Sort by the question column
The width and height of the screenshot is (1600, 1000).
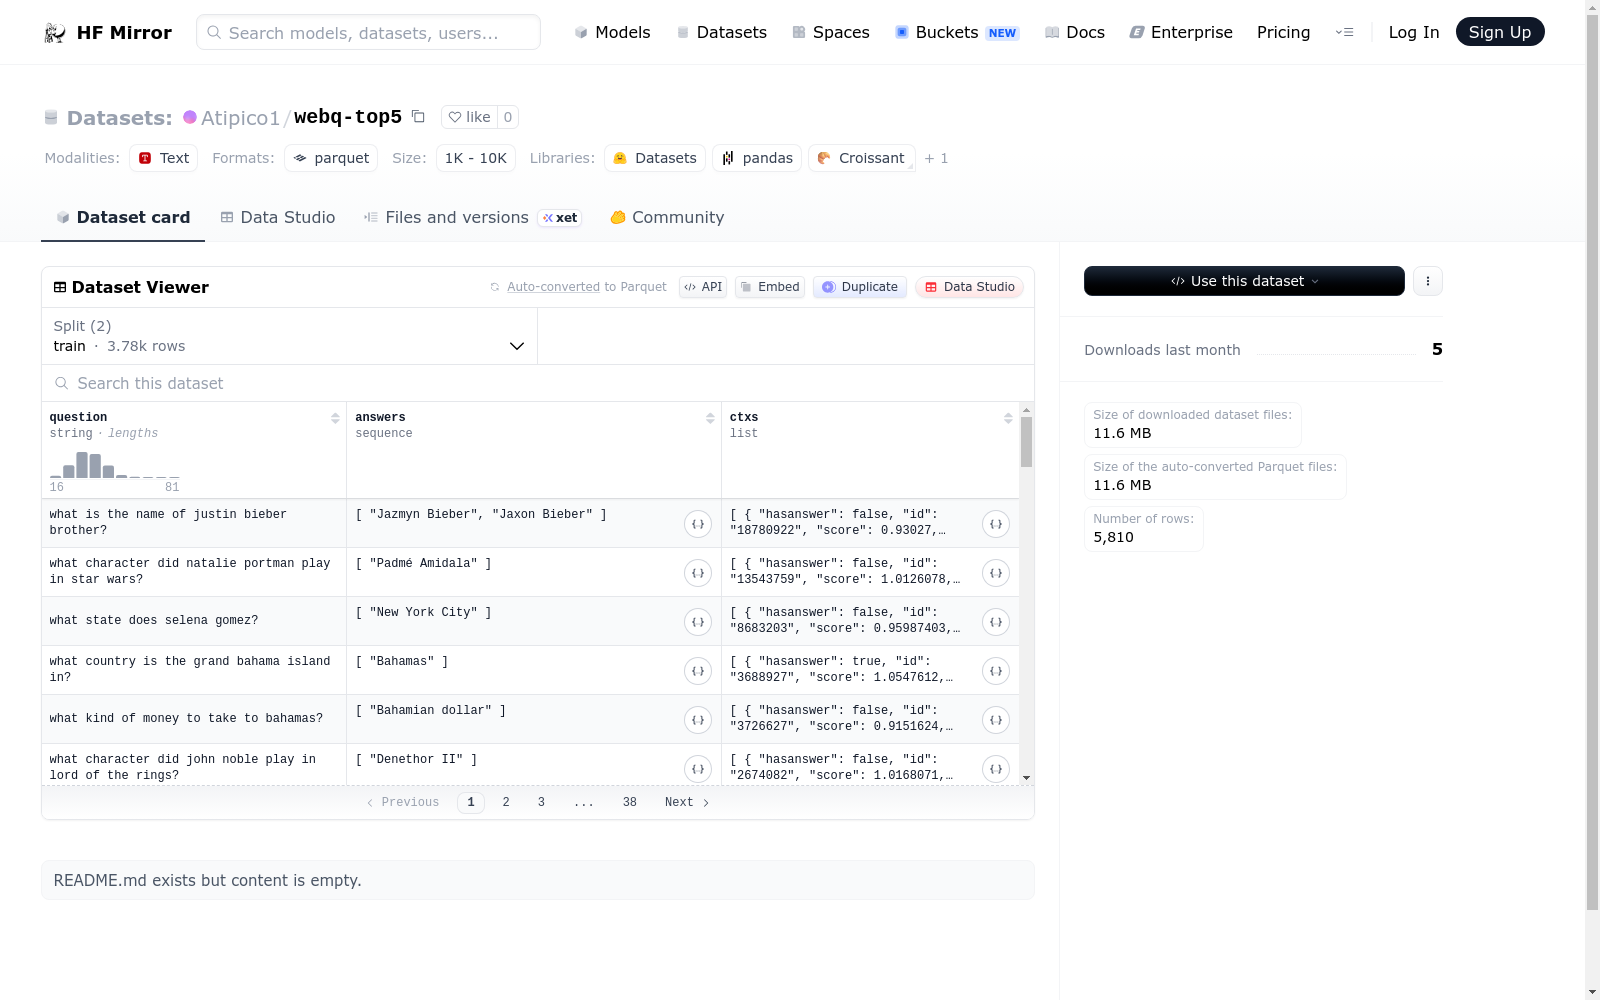[x=335, y=418]
